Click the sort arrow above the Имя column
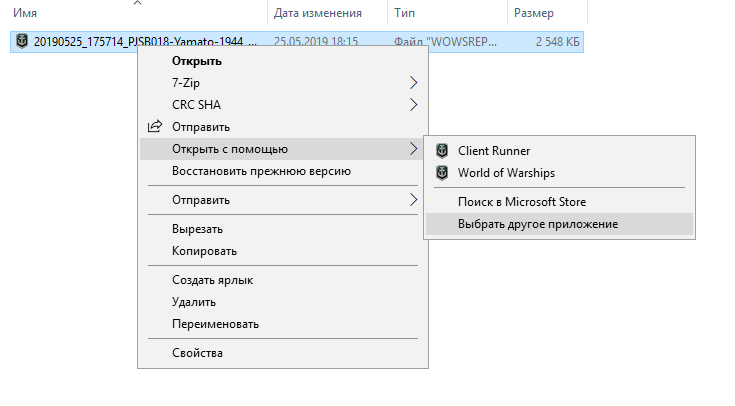 [x=137, y=3]
